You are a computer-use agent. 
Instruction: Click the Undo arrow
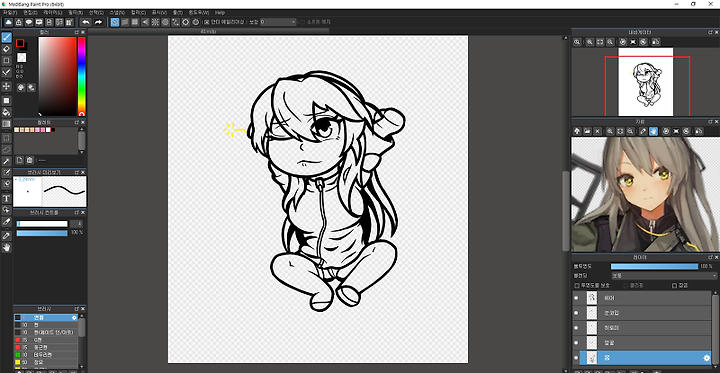[86, 22]
